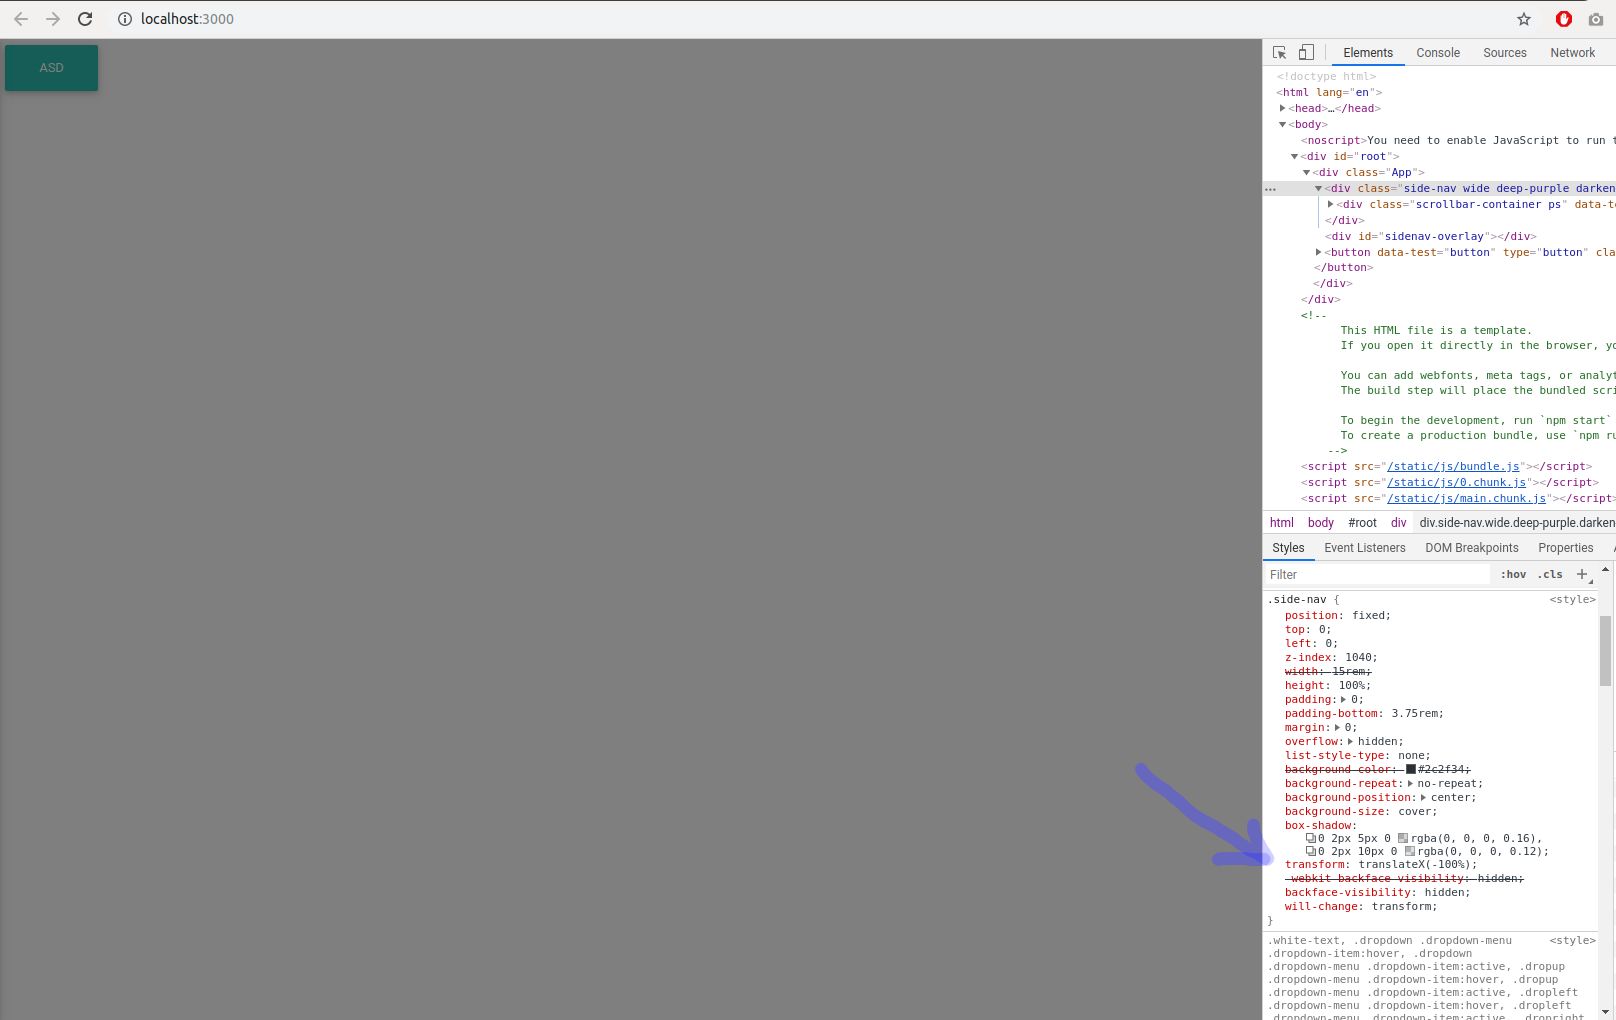Open the rgba 0.12 shadow color swatch
Viewport: 1616px width, 1020px height.
pos(1409,851)
